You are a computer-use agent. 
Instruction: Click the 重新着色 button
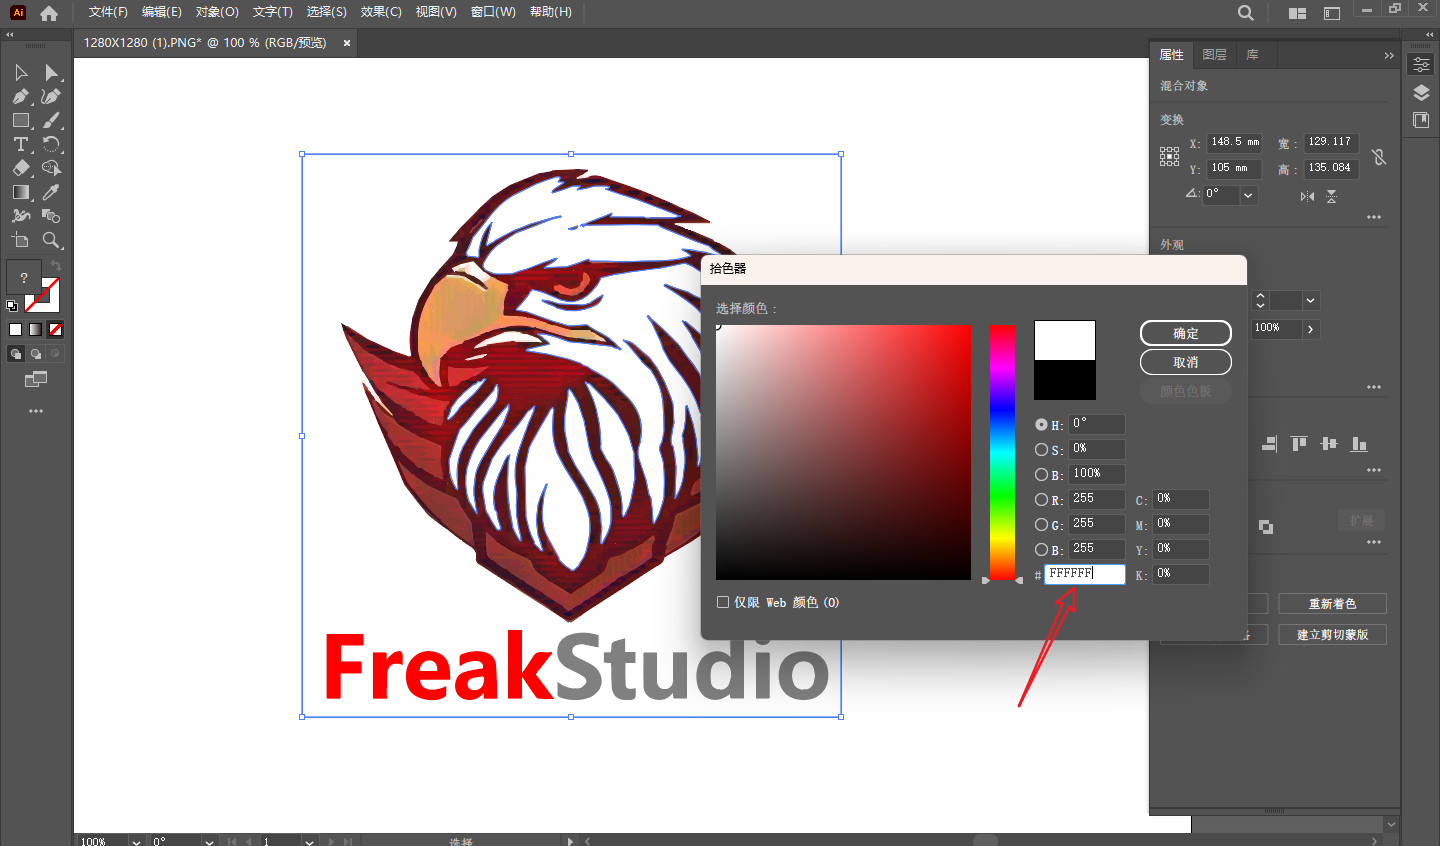point(1332,604)
